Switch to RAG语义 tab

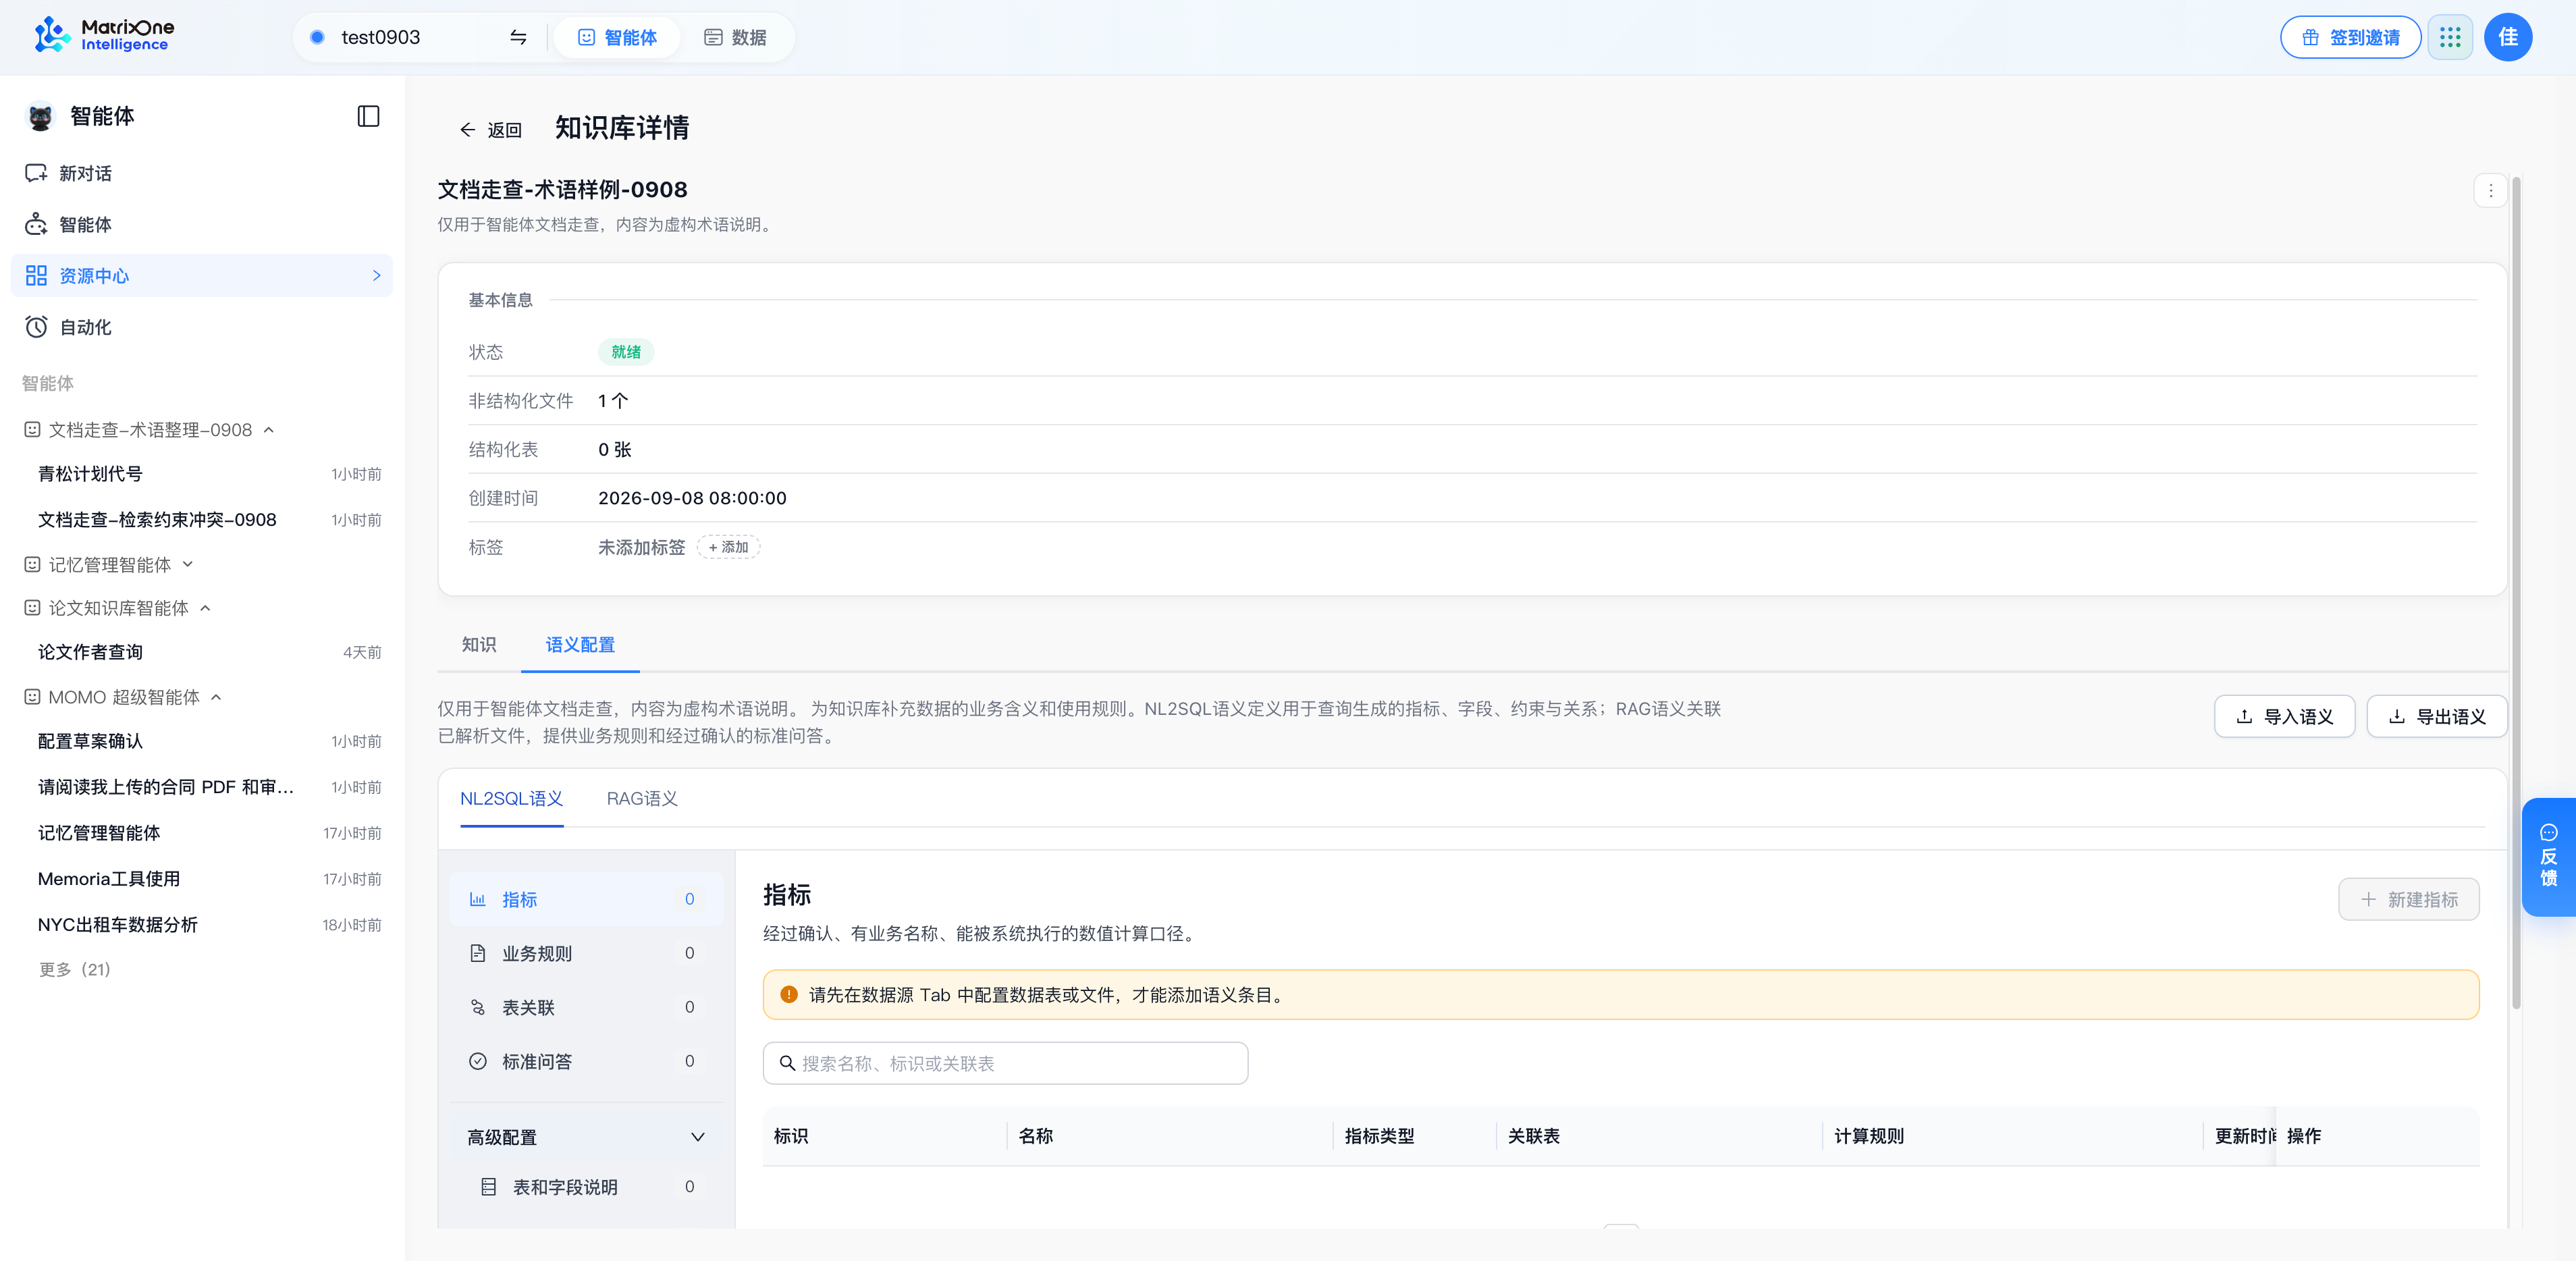coord(642,798)
